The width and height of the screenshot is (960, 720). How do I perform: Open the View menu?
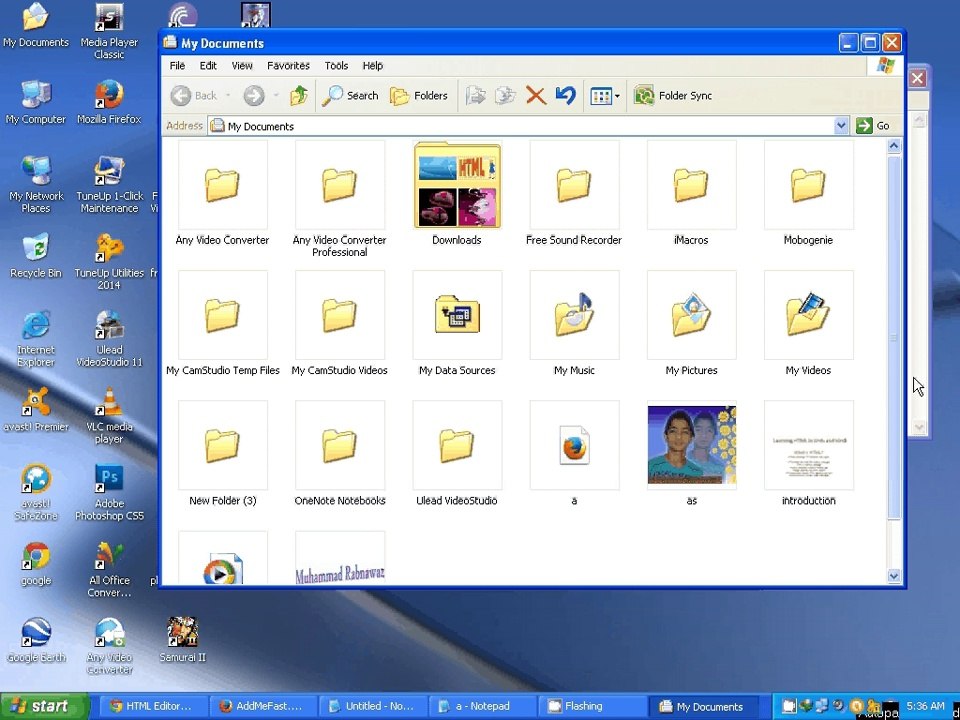[242, 66]
